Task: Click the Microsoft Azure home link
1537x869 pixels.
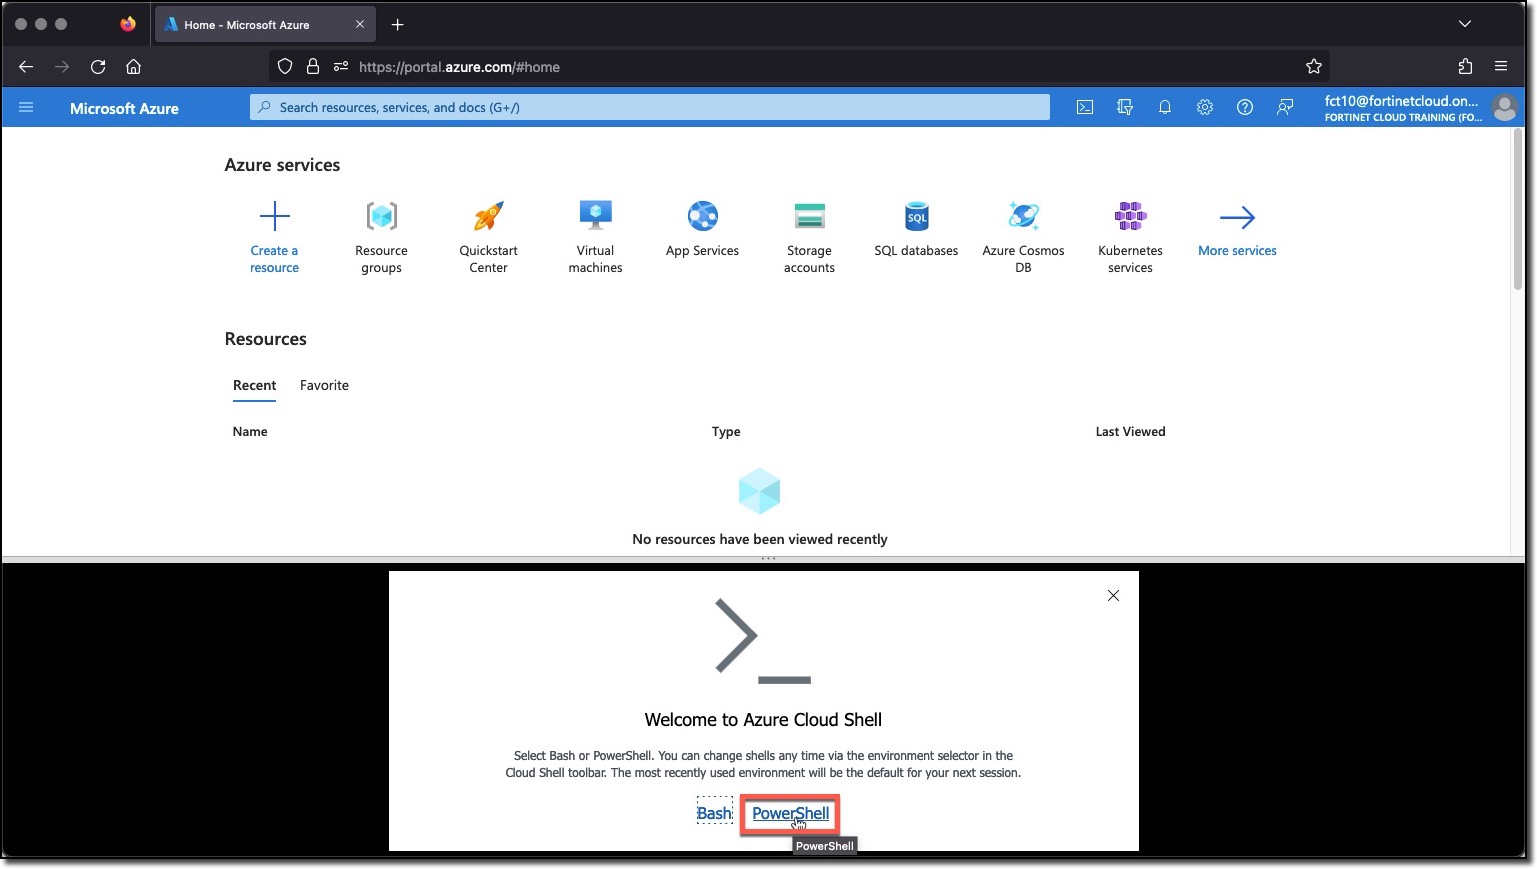Action: 124,108
